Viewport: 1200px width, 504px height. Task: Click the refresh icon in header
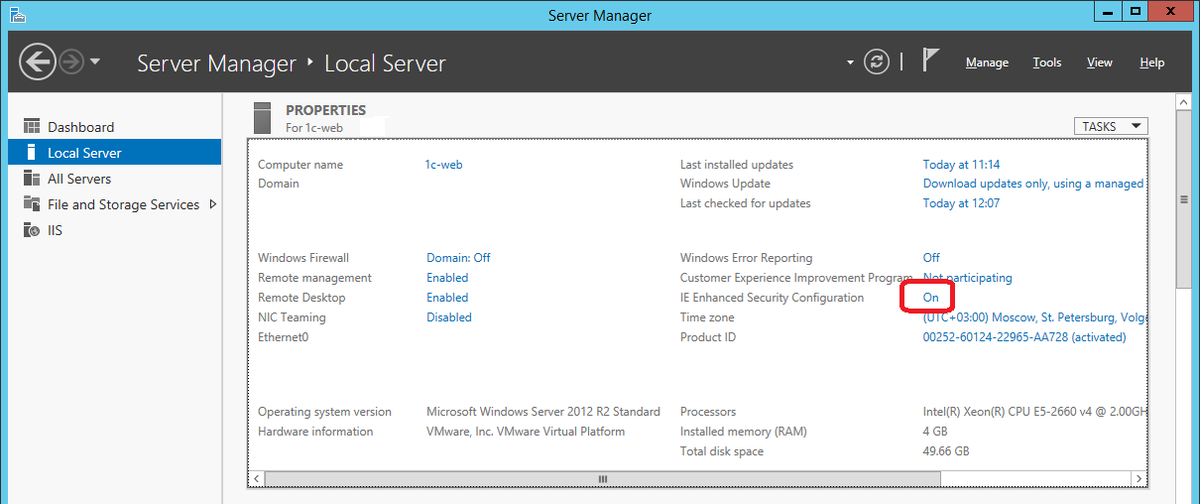pyautogui.click(x=876, y=62)
